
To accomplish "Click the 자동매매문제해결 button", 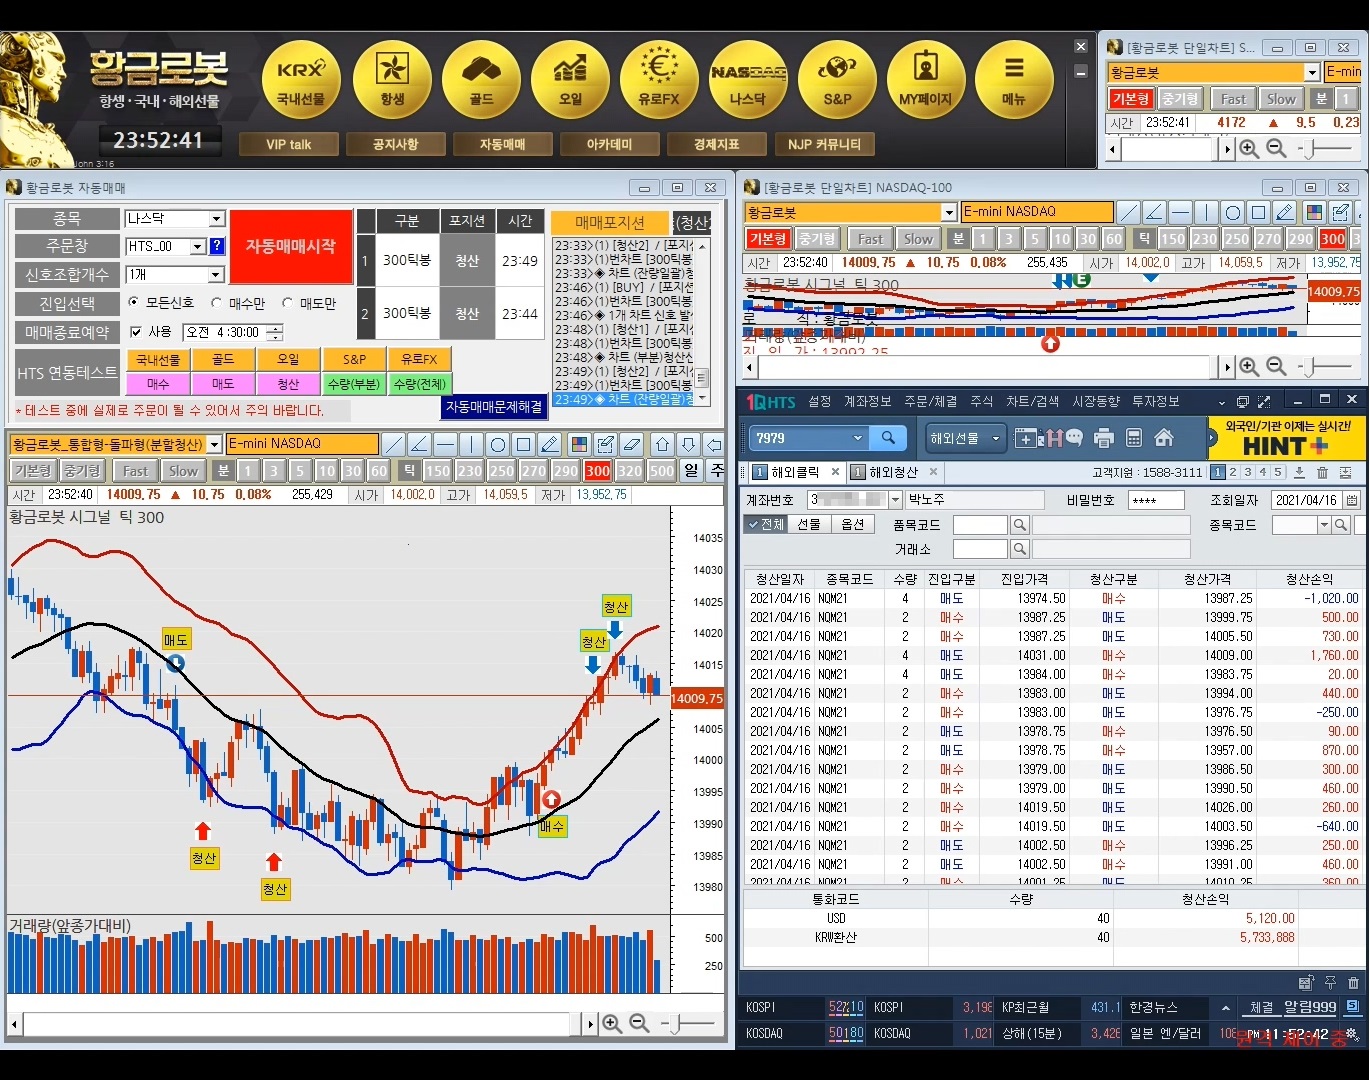I will click(x=494, y=407).
